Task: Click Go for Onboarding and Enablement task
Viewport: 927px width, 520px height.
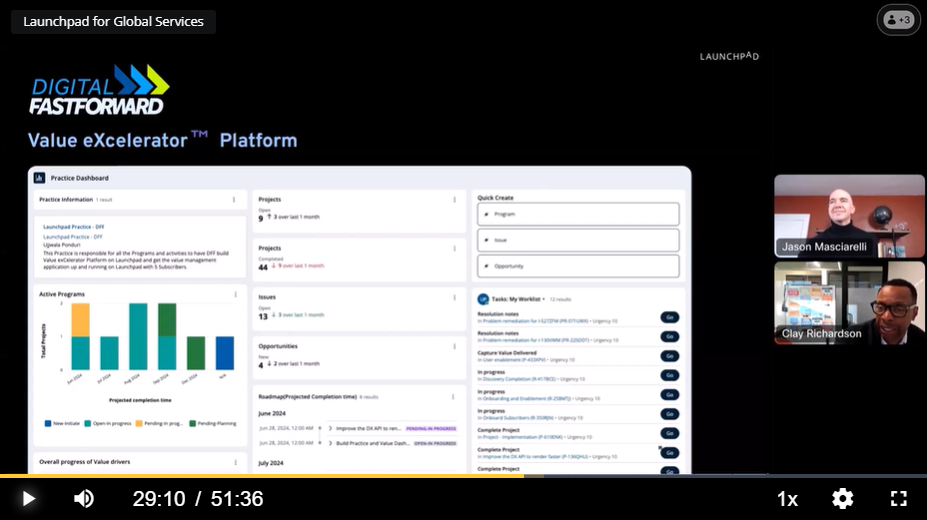Action: (670, 395)
